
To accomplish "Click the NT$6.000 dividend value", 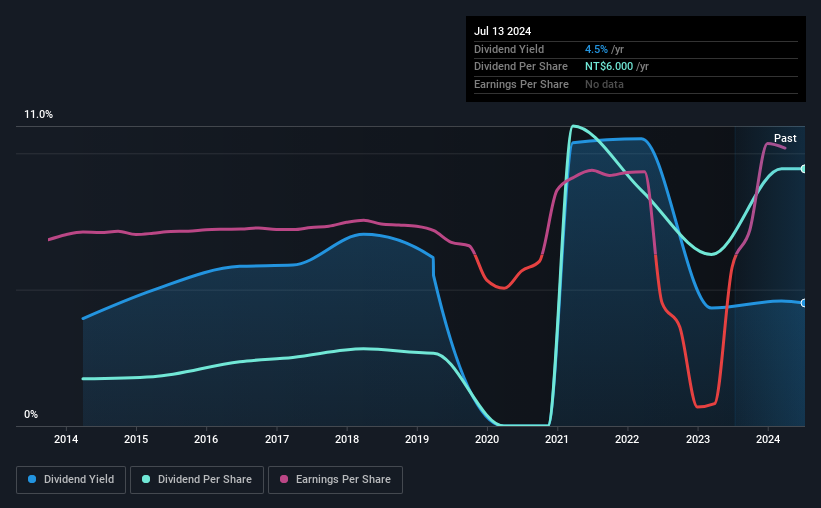I will (x=609, y=67).
